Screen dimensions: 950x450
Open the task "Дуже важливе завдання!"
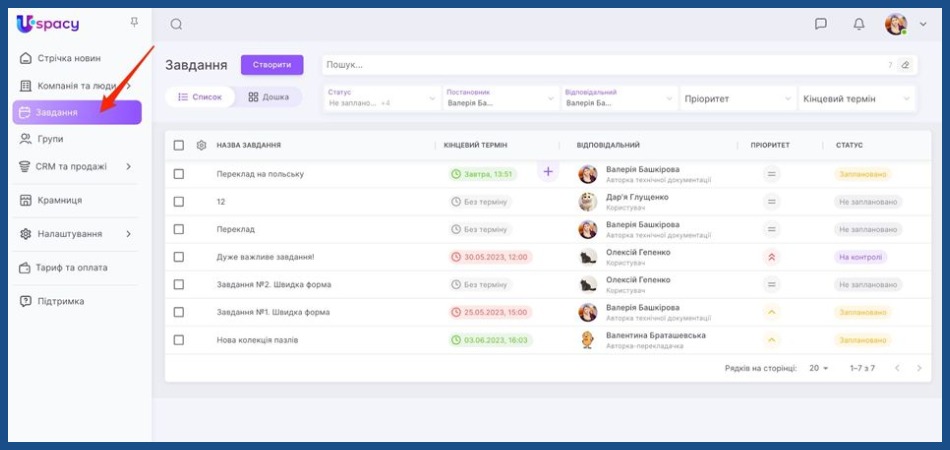click(265, 257)
